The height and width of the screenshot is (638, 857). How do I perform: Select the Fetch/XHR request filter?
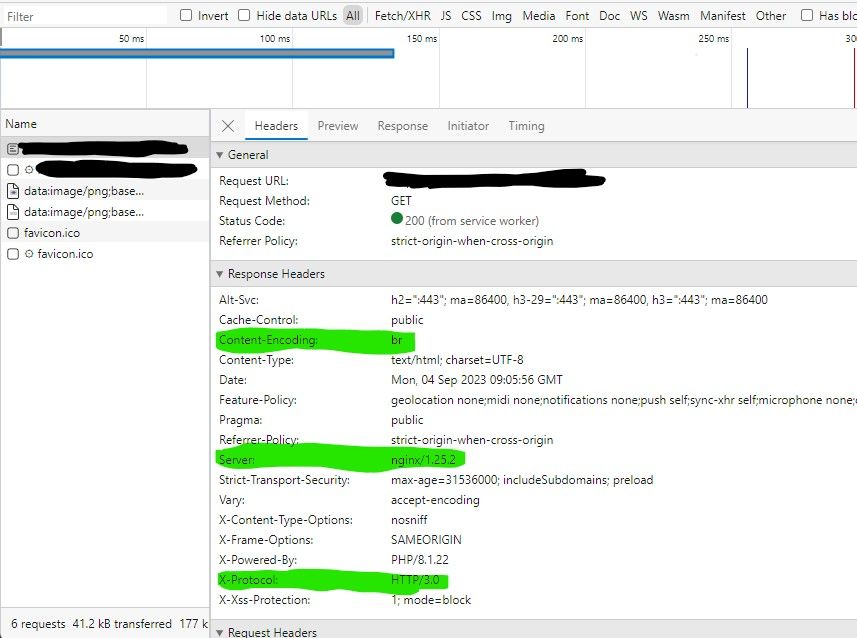point(402,15)
